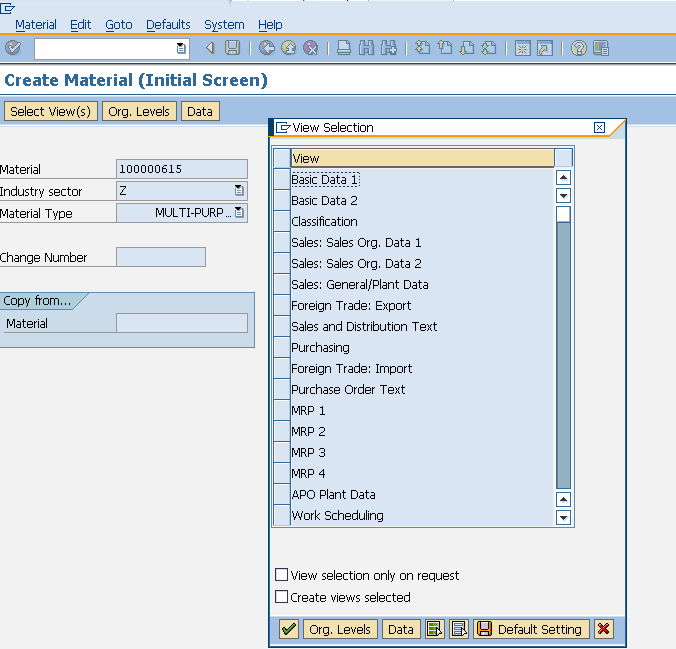
Task: Click the Default Setting button
Action: (532, 629)
